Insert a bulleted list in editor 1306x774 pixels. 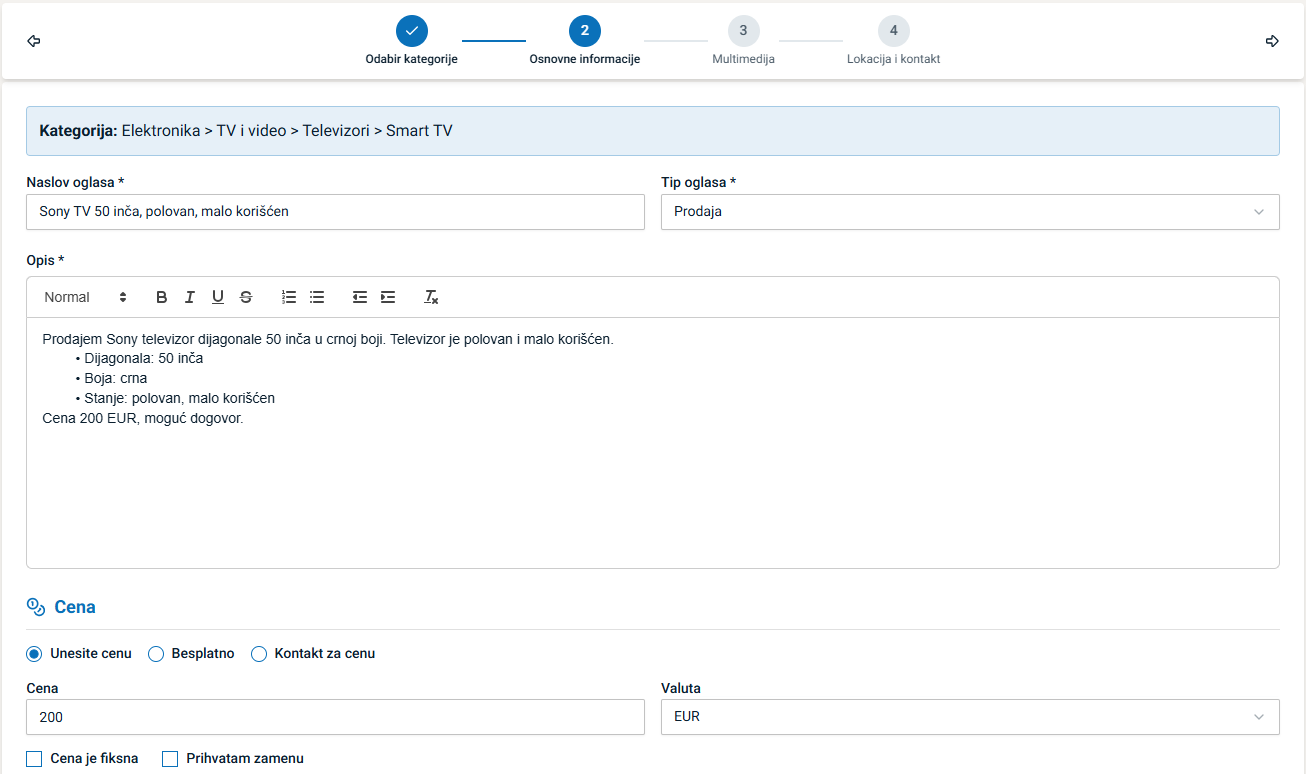[317, 297]
